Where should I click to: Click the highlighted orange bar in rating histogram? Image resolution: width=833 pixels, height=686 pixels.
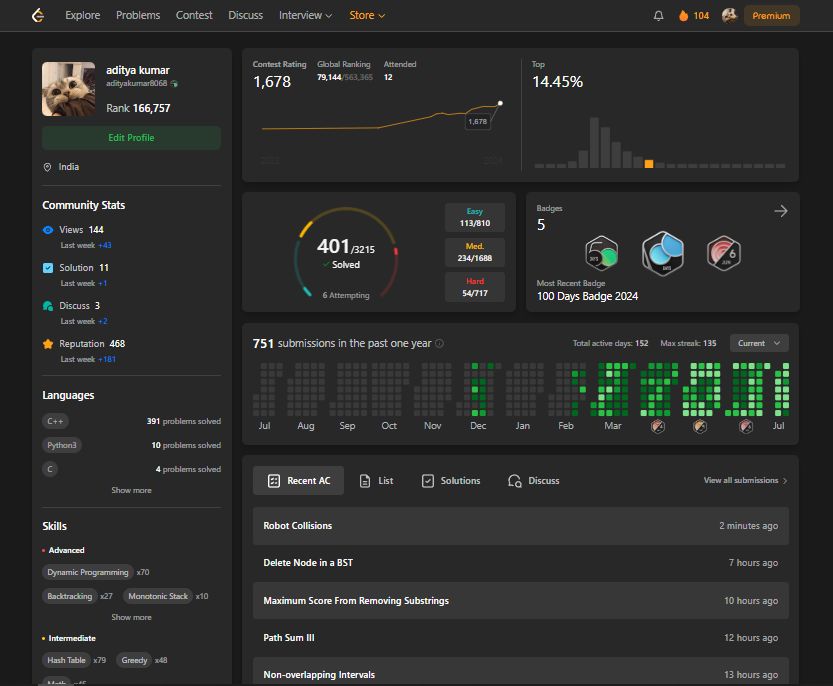pyautogui.click(x=649, y=163)
